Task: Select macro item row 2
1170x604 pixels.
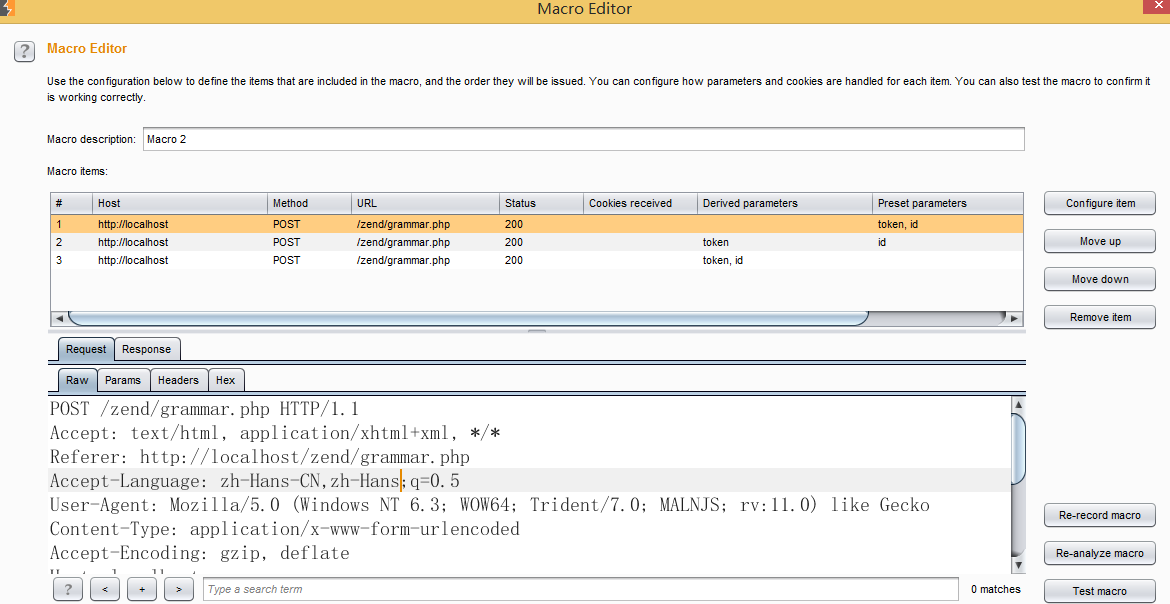Action: click(536, 242)
